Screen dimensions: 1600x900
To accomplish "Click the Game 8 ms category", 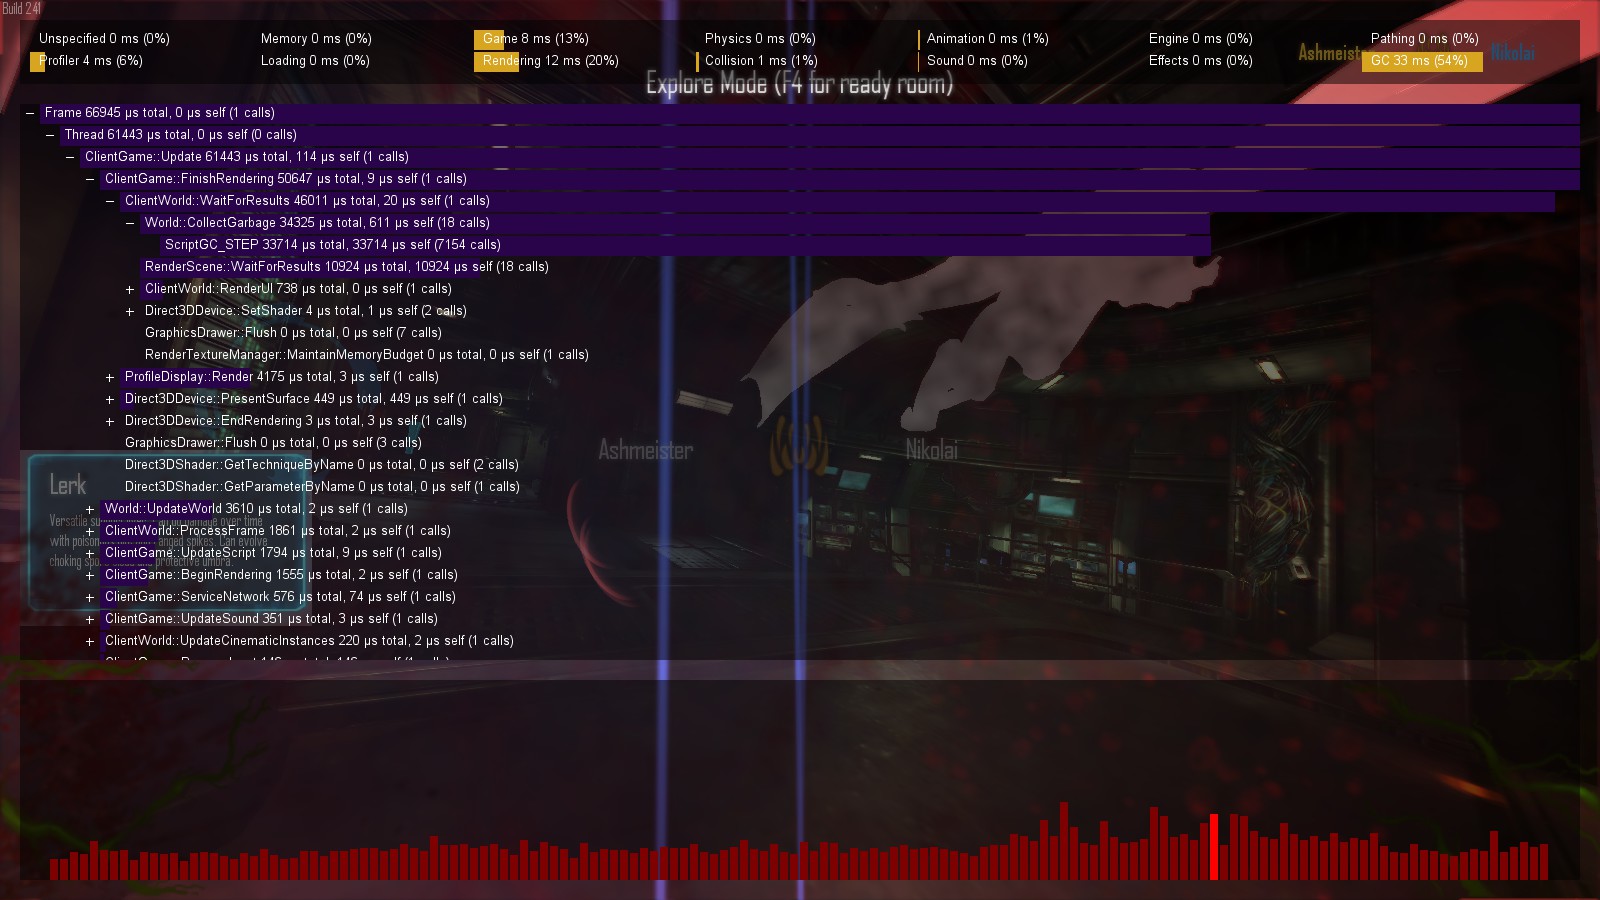I will click(535, 39).
